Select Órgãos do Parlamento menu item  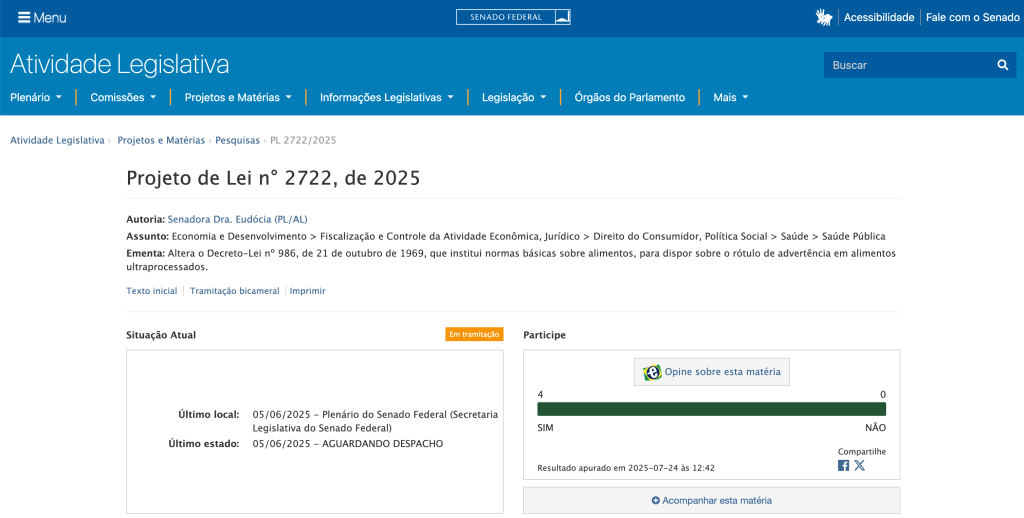629,97
